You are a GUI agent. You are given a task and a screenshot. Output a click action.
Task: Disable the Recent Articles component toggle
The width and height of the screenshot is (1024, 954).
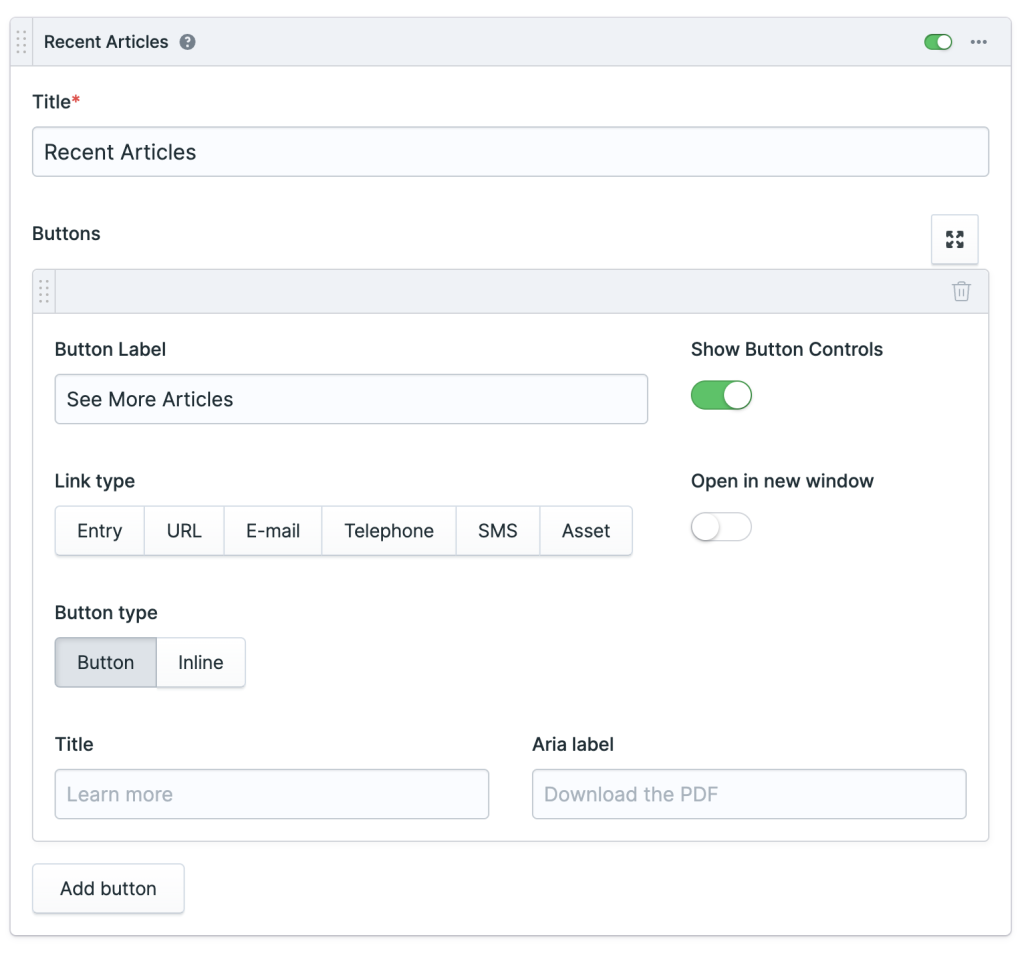[938, 42]
